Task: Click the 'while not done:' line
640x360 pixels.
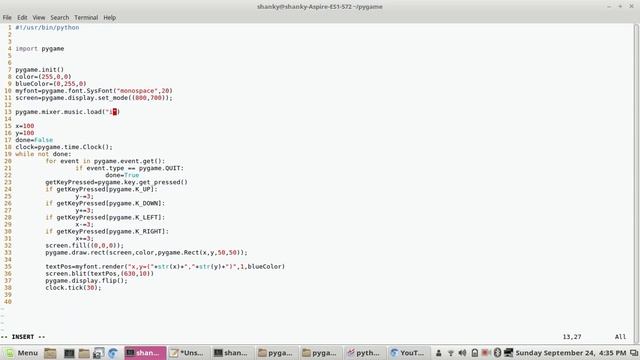Action: (43, 154)
